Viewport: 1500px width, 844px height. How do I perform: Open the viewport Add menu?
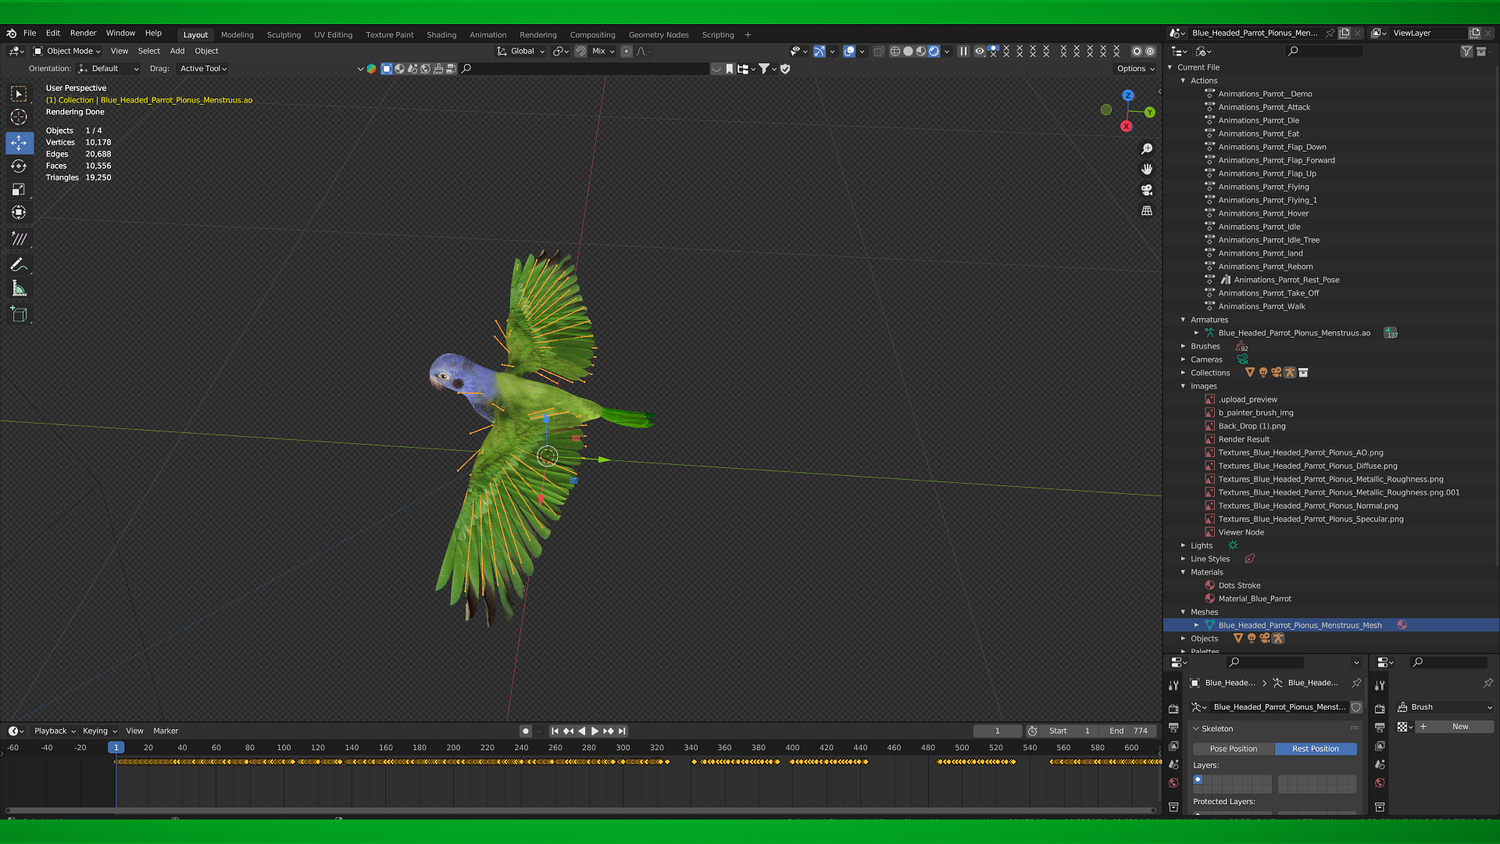coord(177,51)
